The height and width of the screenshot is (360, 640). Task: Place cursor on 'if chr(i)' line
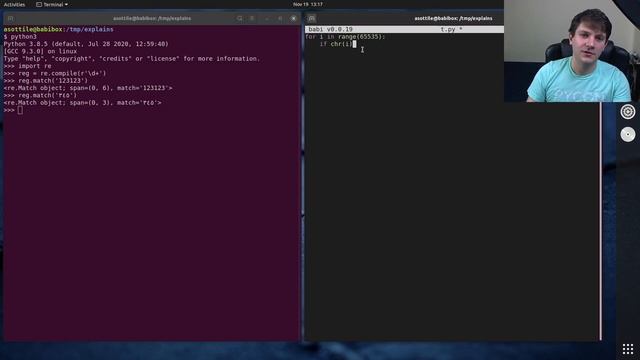coord(336,44)
